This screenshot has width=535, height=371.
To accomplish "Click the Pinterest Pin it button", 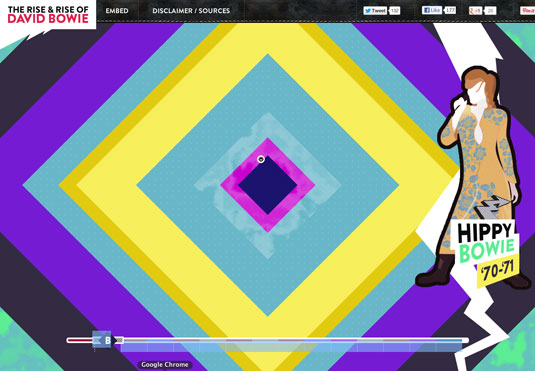I will pyautogui.click(x=527, y=11).
